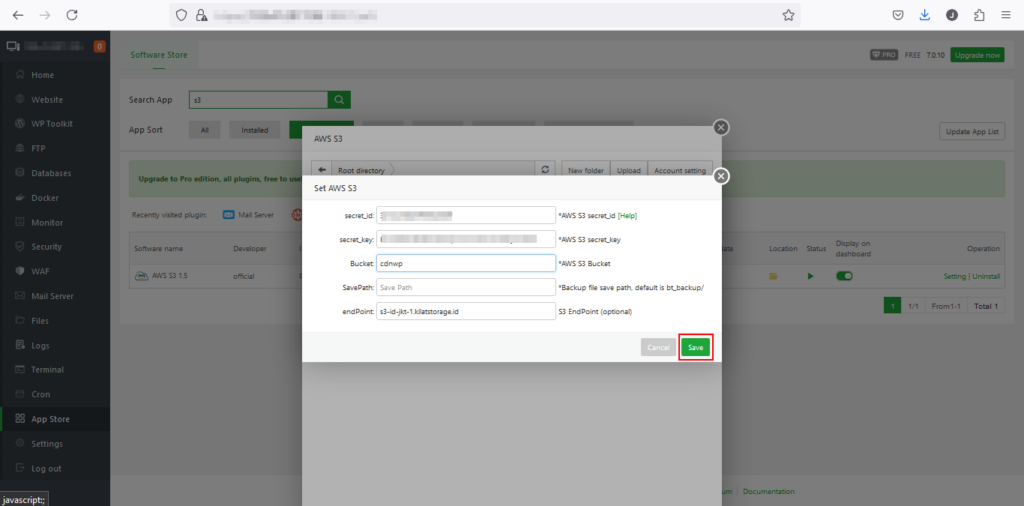Click the plugin location folder icon
The height and width of the screenshot is (506, 1024).
pyautogui.click(x=773, y=276)
